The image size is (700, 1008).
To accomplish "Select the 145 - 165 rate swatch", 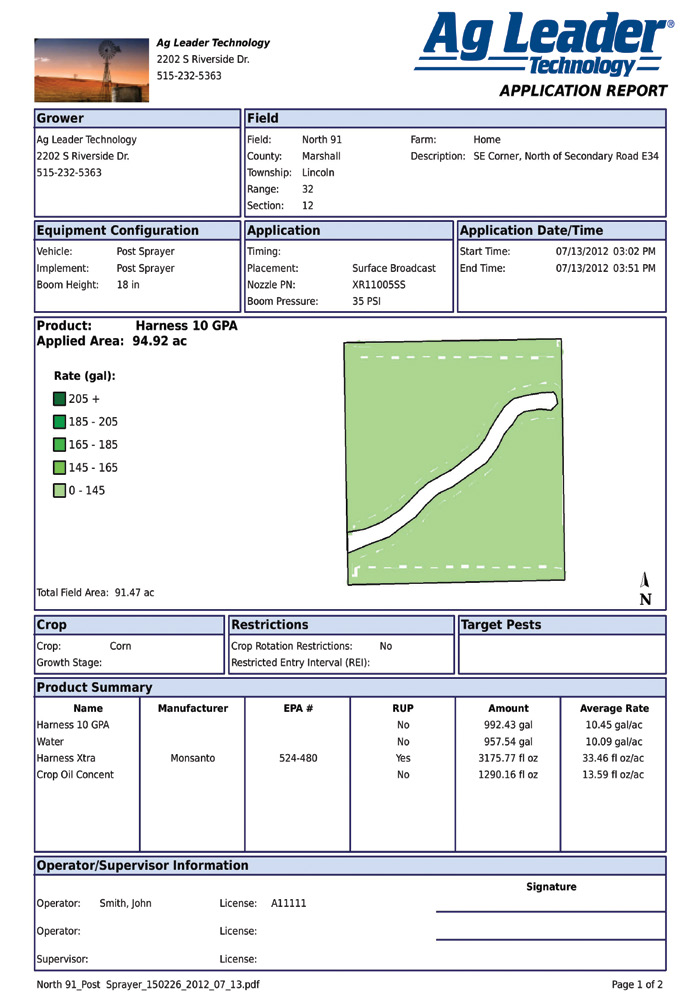I will (x=59, y=468).
